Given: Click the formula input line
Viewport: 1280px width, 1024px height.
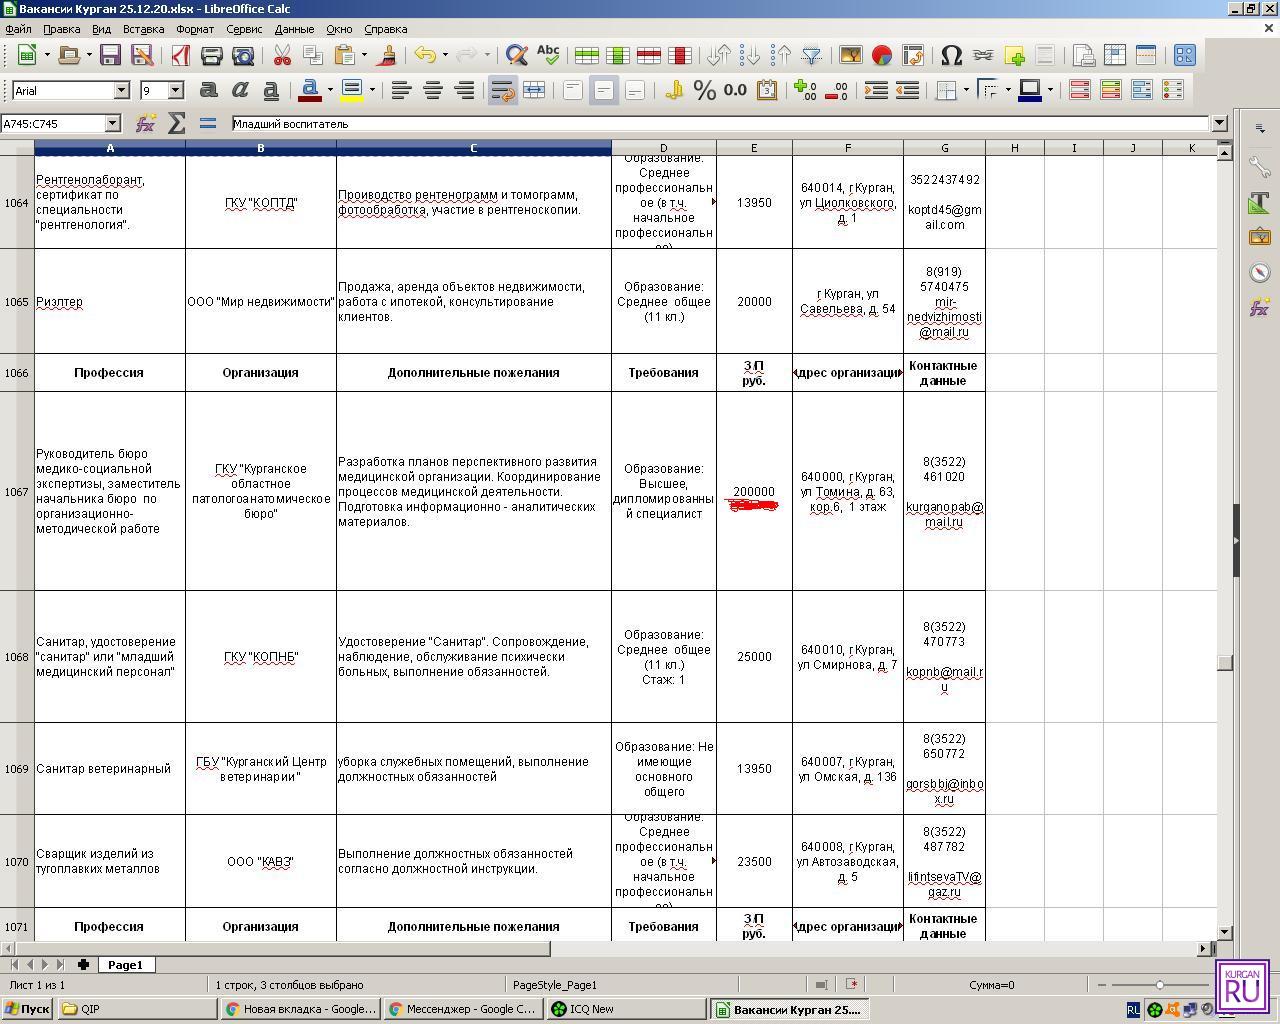Looking at the screenshot, I should [x=720, y=123].
